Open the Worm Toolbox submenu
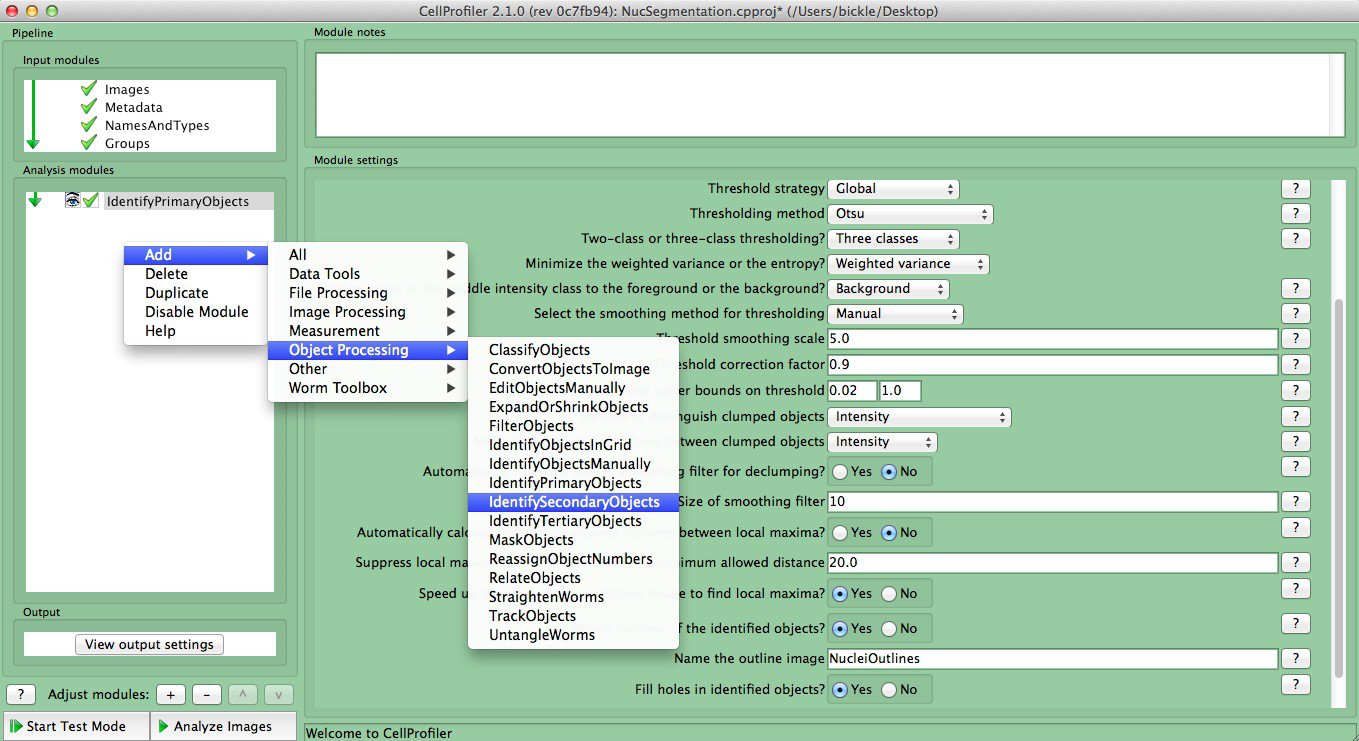The height and width of the screenshot is (741, 1359). (x=368, y=388)
